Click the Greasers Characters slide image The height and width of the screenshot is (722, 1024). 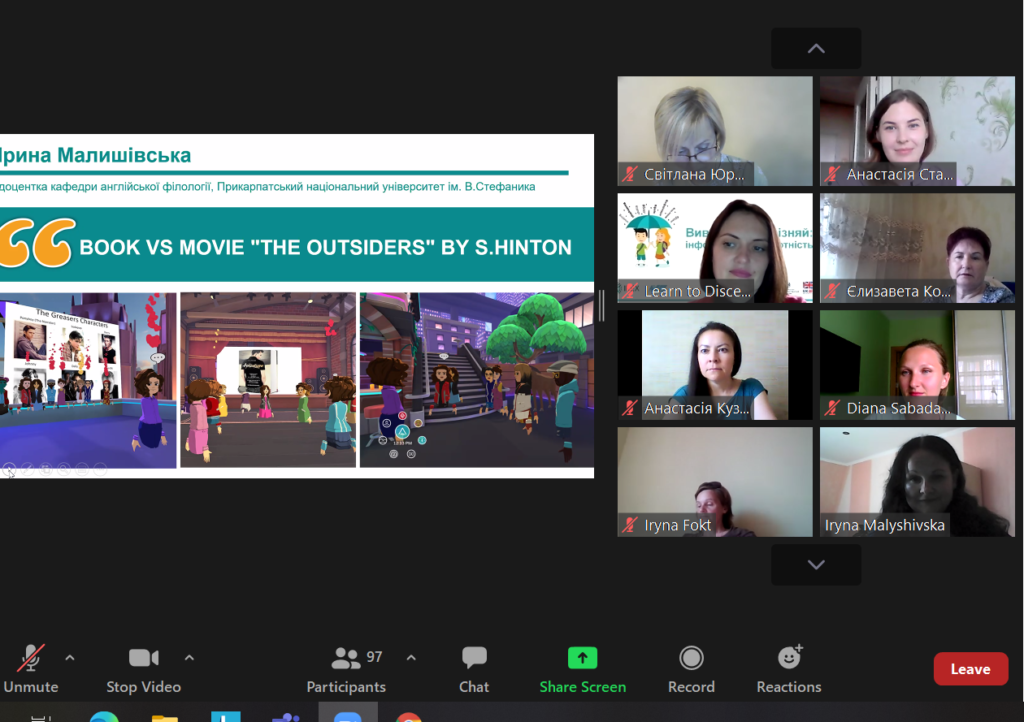coord(88,380)
